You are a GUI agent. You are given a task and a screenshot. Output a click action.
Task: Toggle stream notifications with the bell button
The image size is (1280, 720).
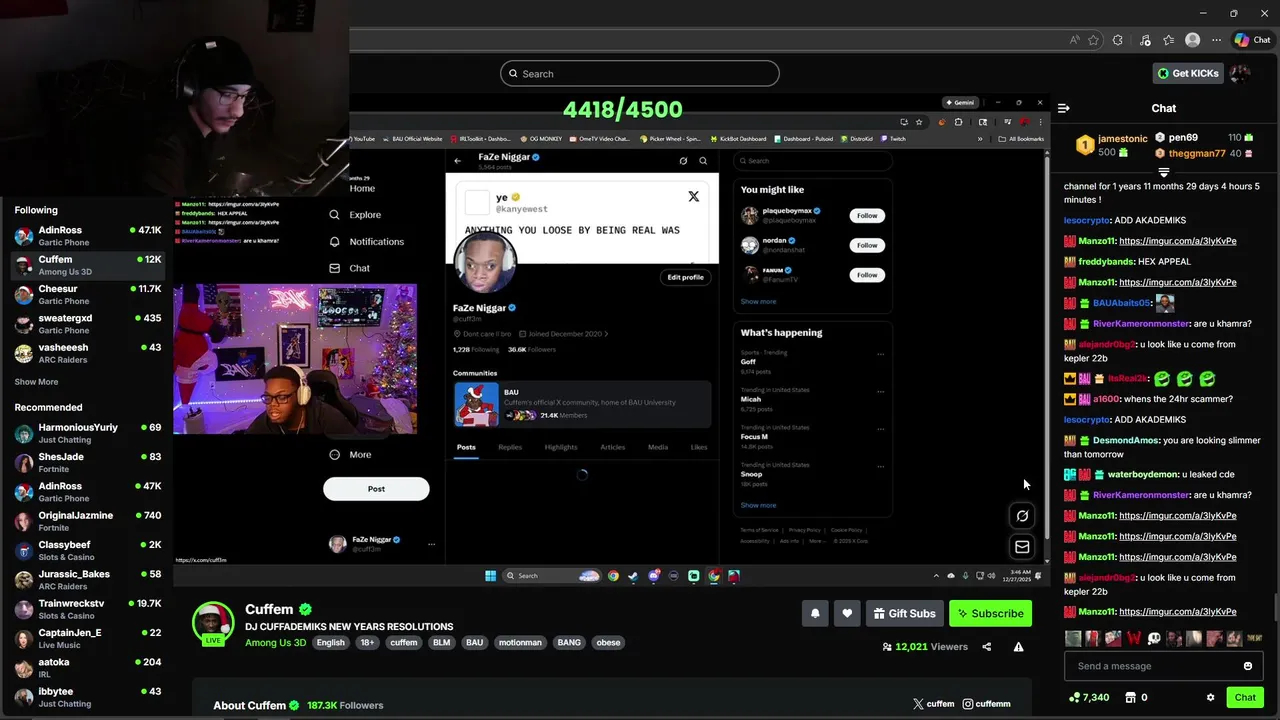815,613
